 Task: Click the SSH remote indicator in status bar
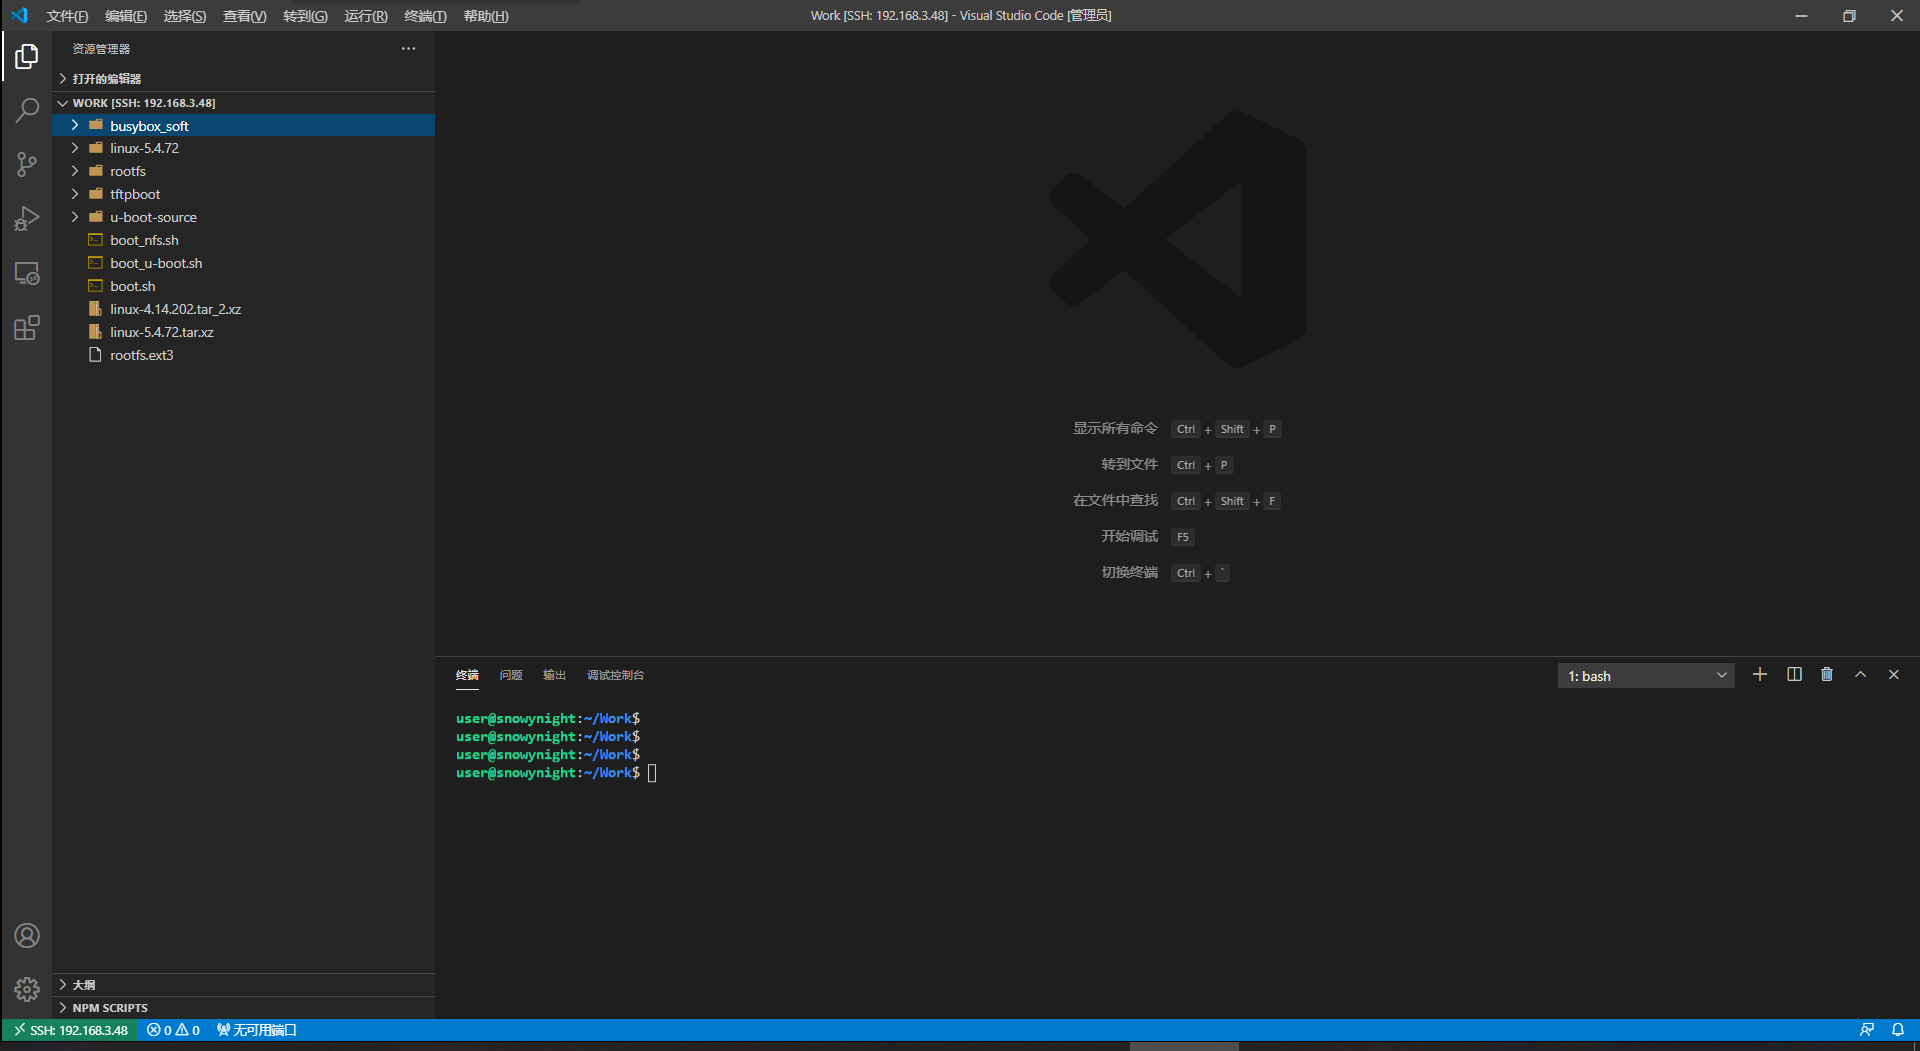(70, 1030)
